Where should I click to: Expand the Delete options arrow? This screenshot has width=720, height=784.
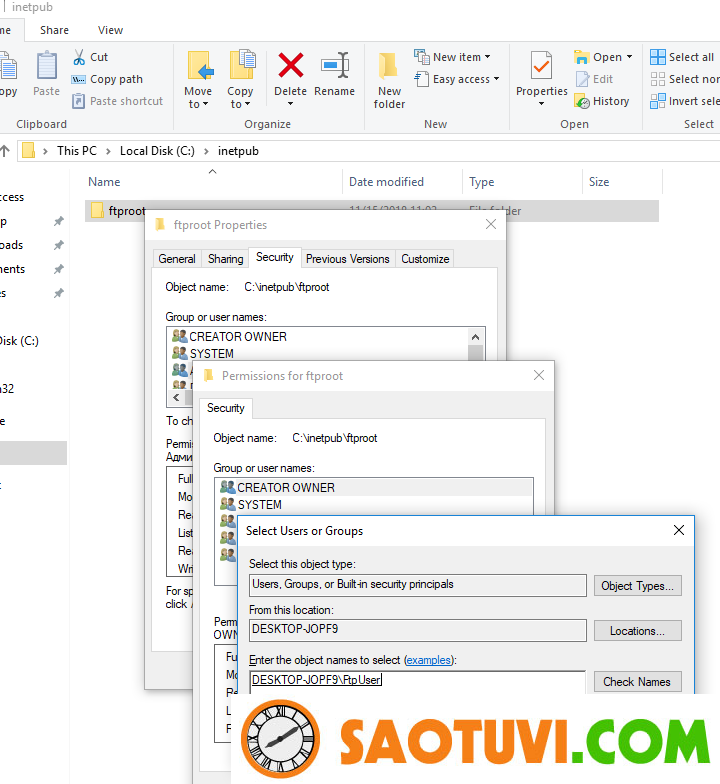coord(290,104)
